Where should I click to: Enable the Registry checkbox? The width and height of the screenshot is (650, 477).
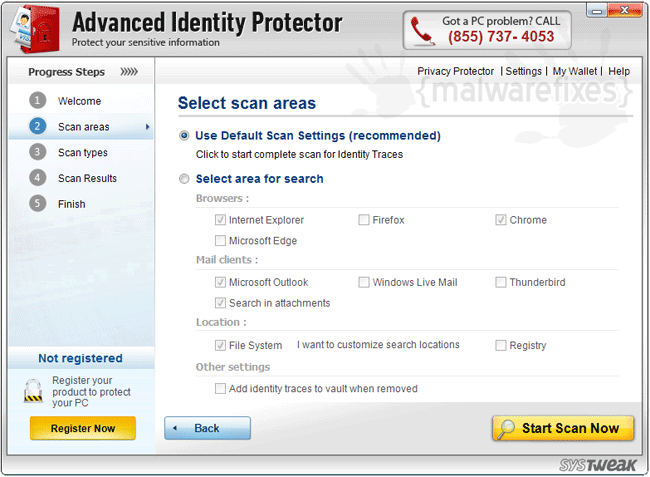501,345
